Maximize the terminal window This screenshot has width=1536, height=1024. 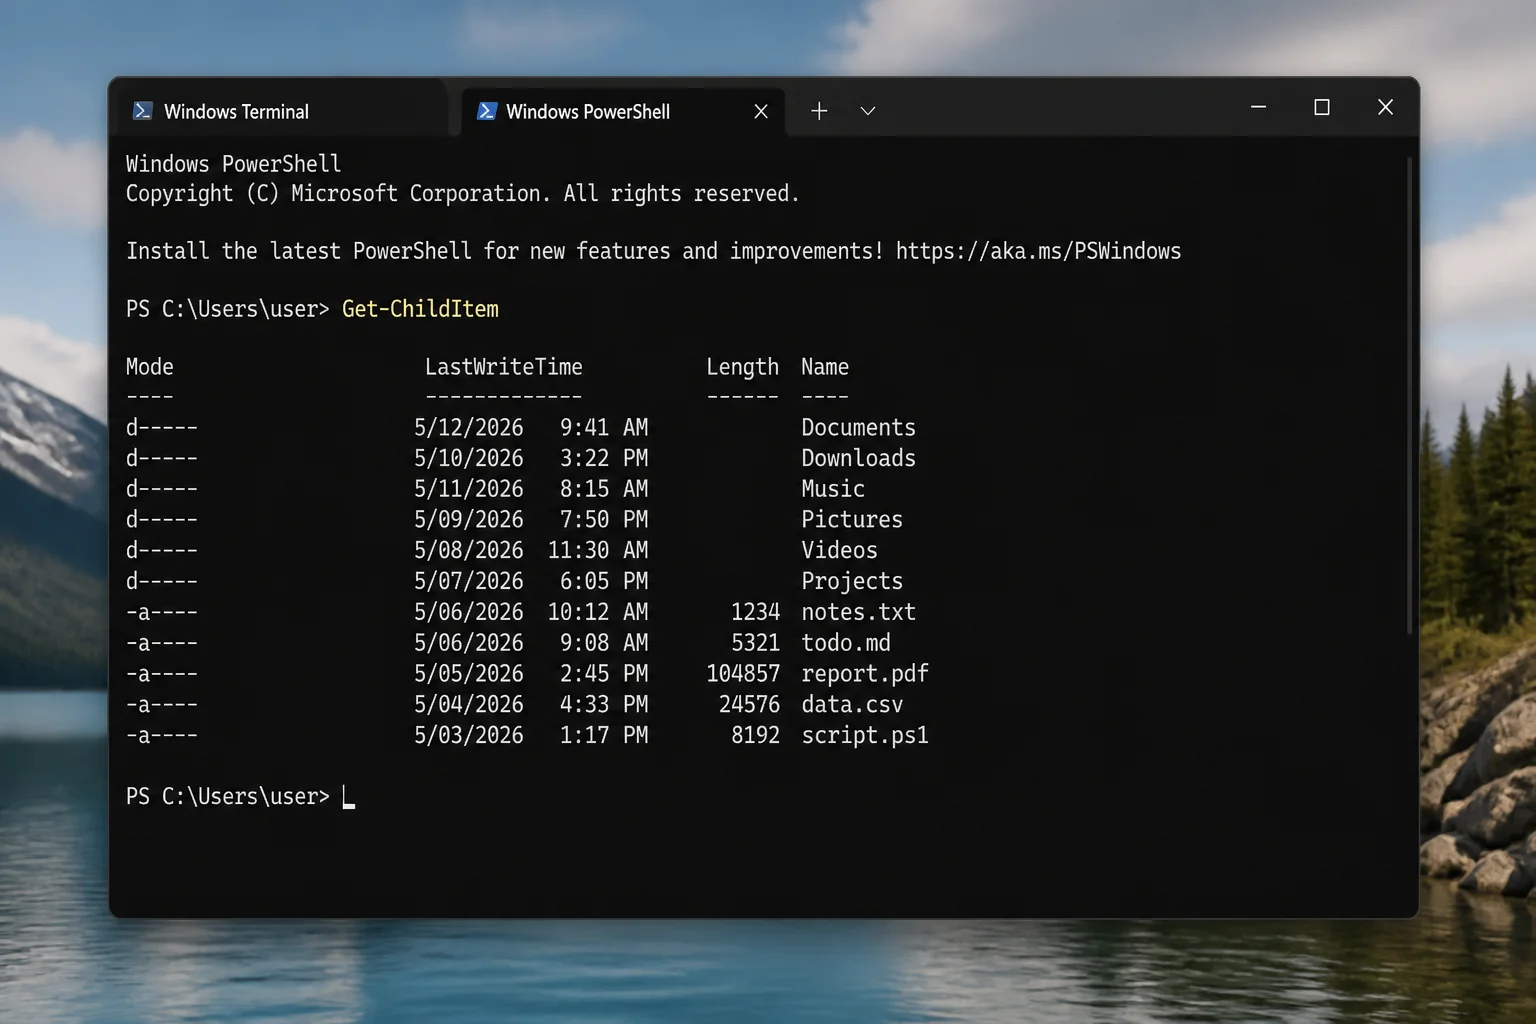[x=1322, y=107]
